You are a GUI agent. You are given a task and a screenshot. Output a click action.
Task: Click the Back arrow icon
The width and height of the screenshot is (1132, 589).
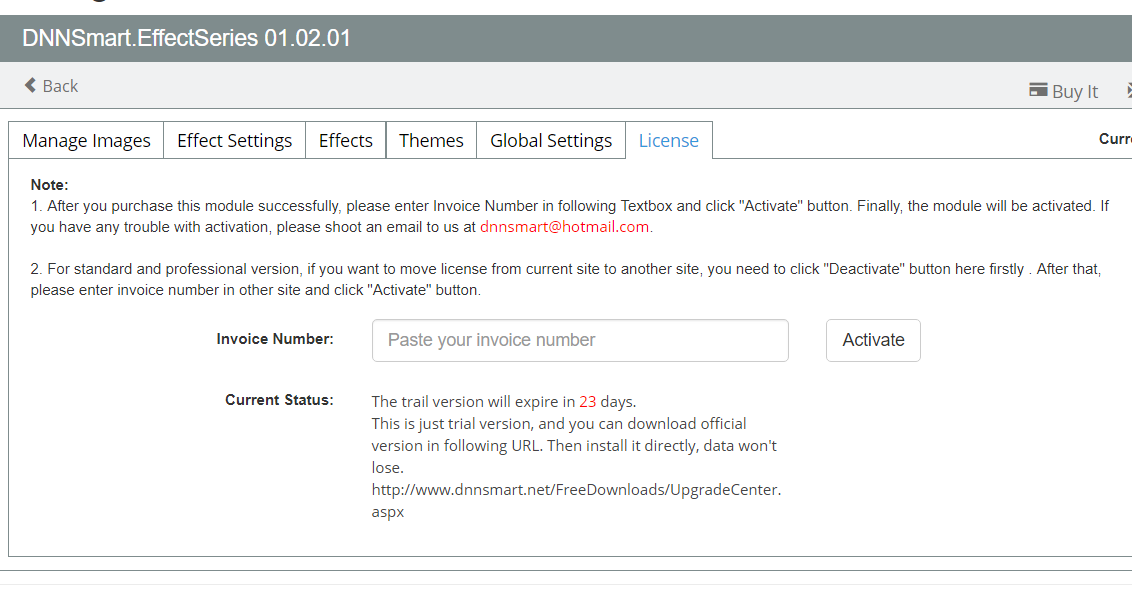point(30,85)
